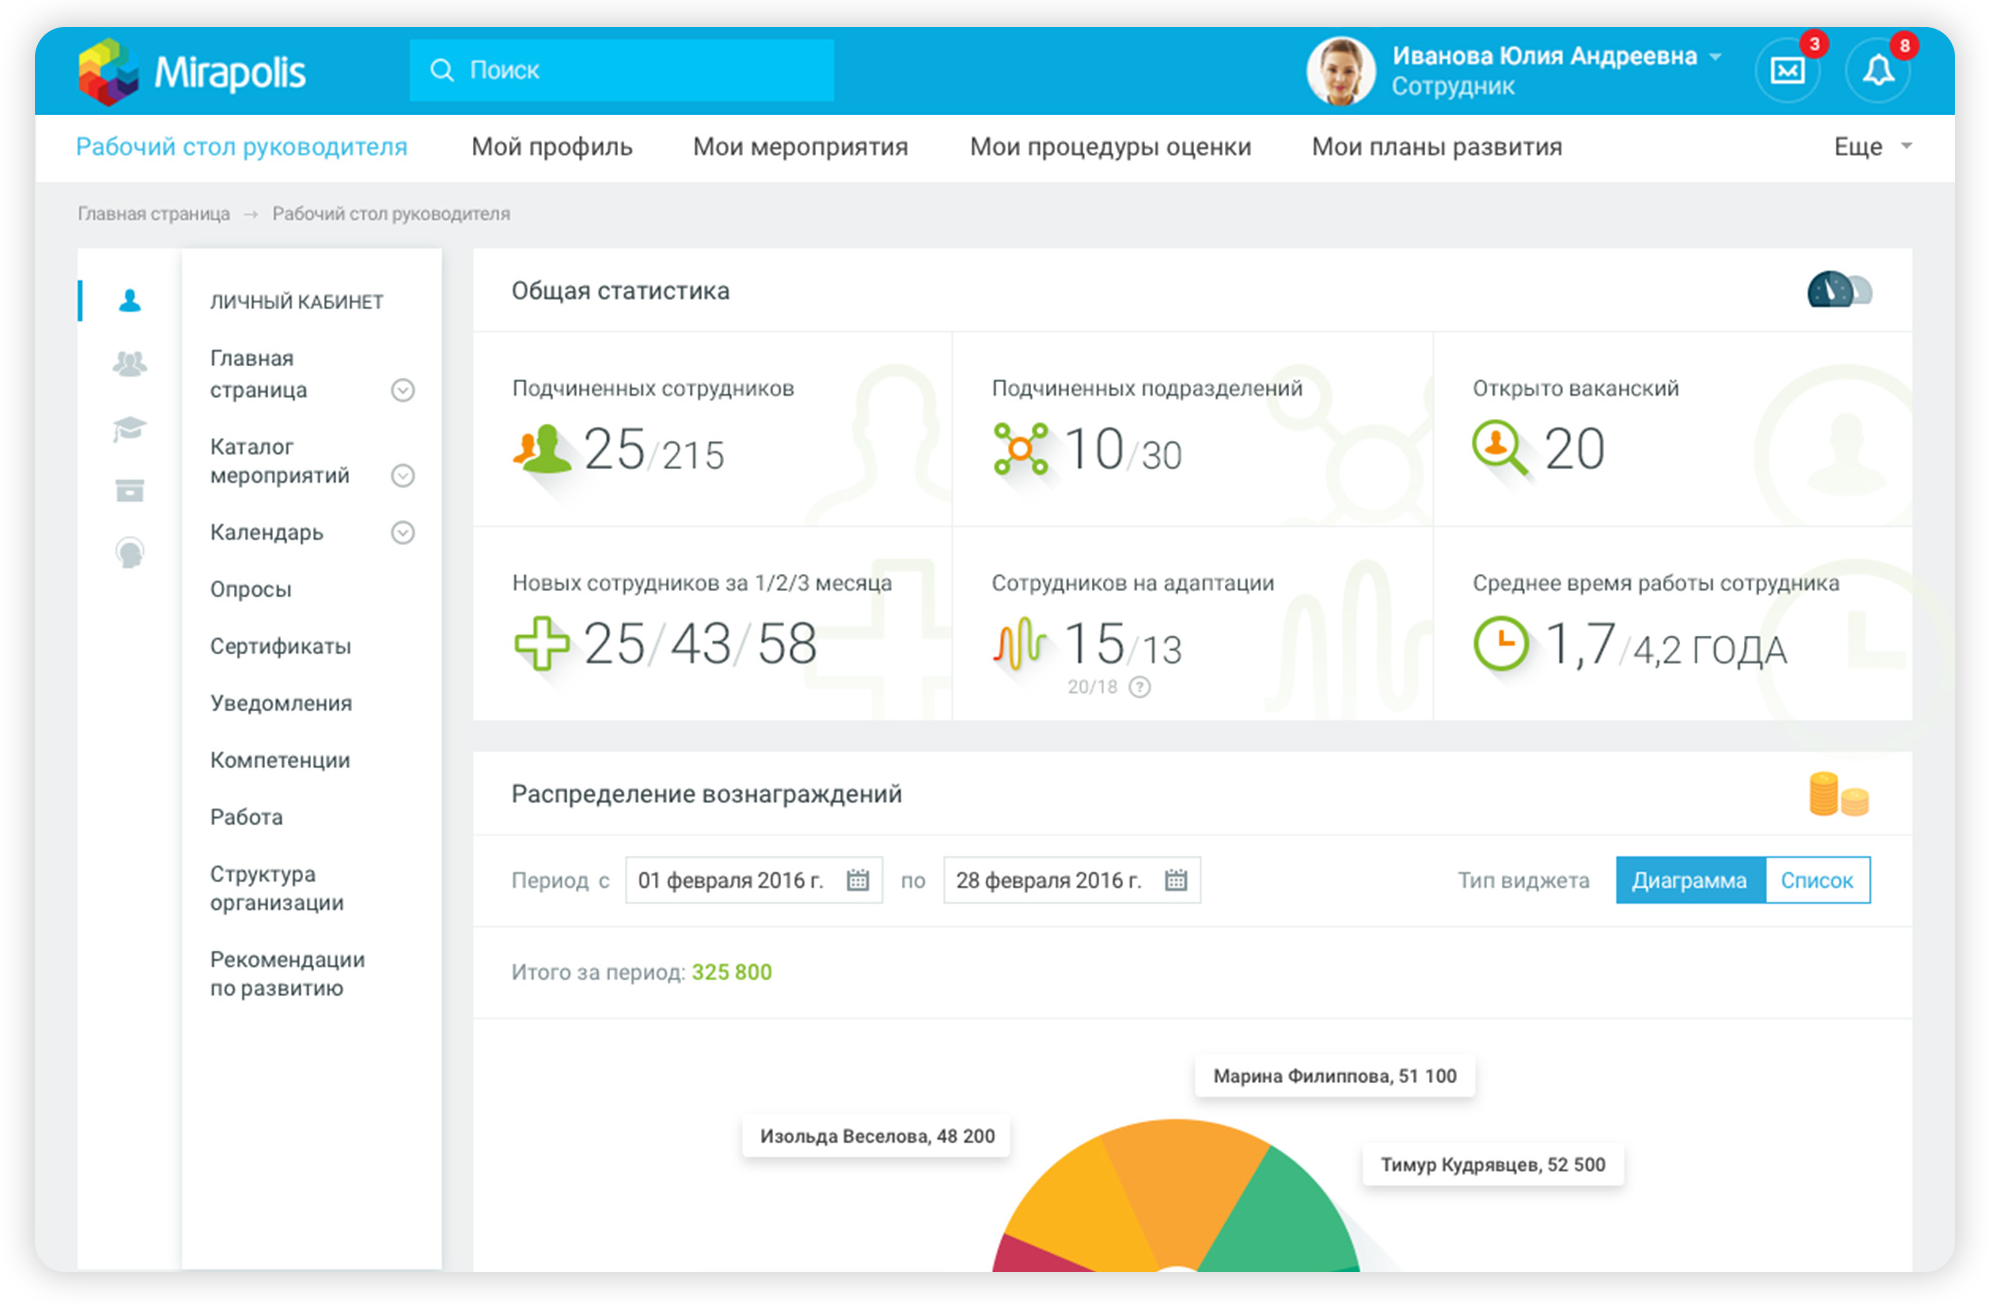Viewport: 1990px width, 1306px height.
Task: Click the team group sidebar icon
Action: pyautogui.click(x=130, y=363)
